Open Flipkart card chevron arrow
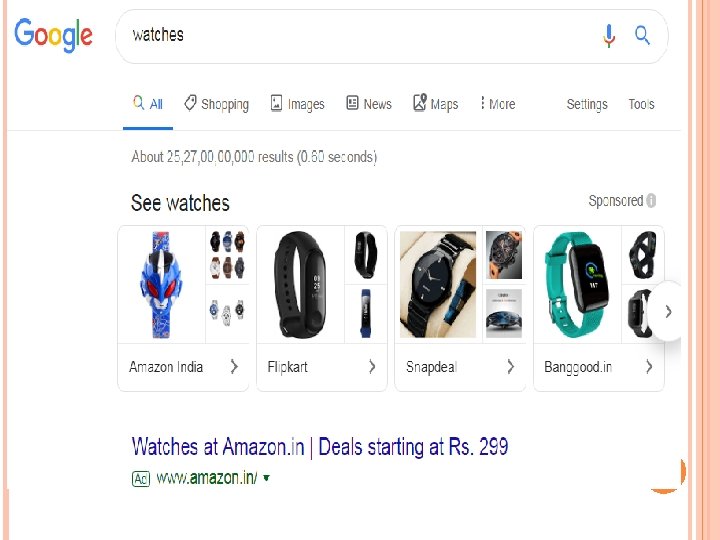 372,366
